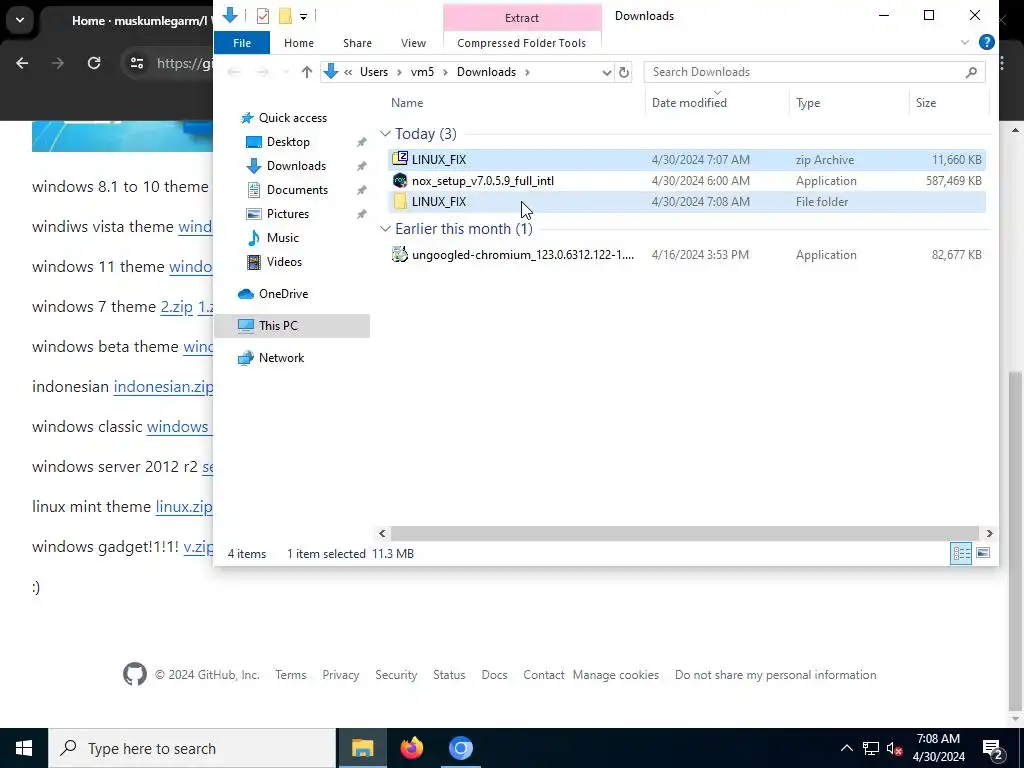Click Users in the address breadcrumb
The width and height of the screenshot is (1024, 768).
coord(374,72)
